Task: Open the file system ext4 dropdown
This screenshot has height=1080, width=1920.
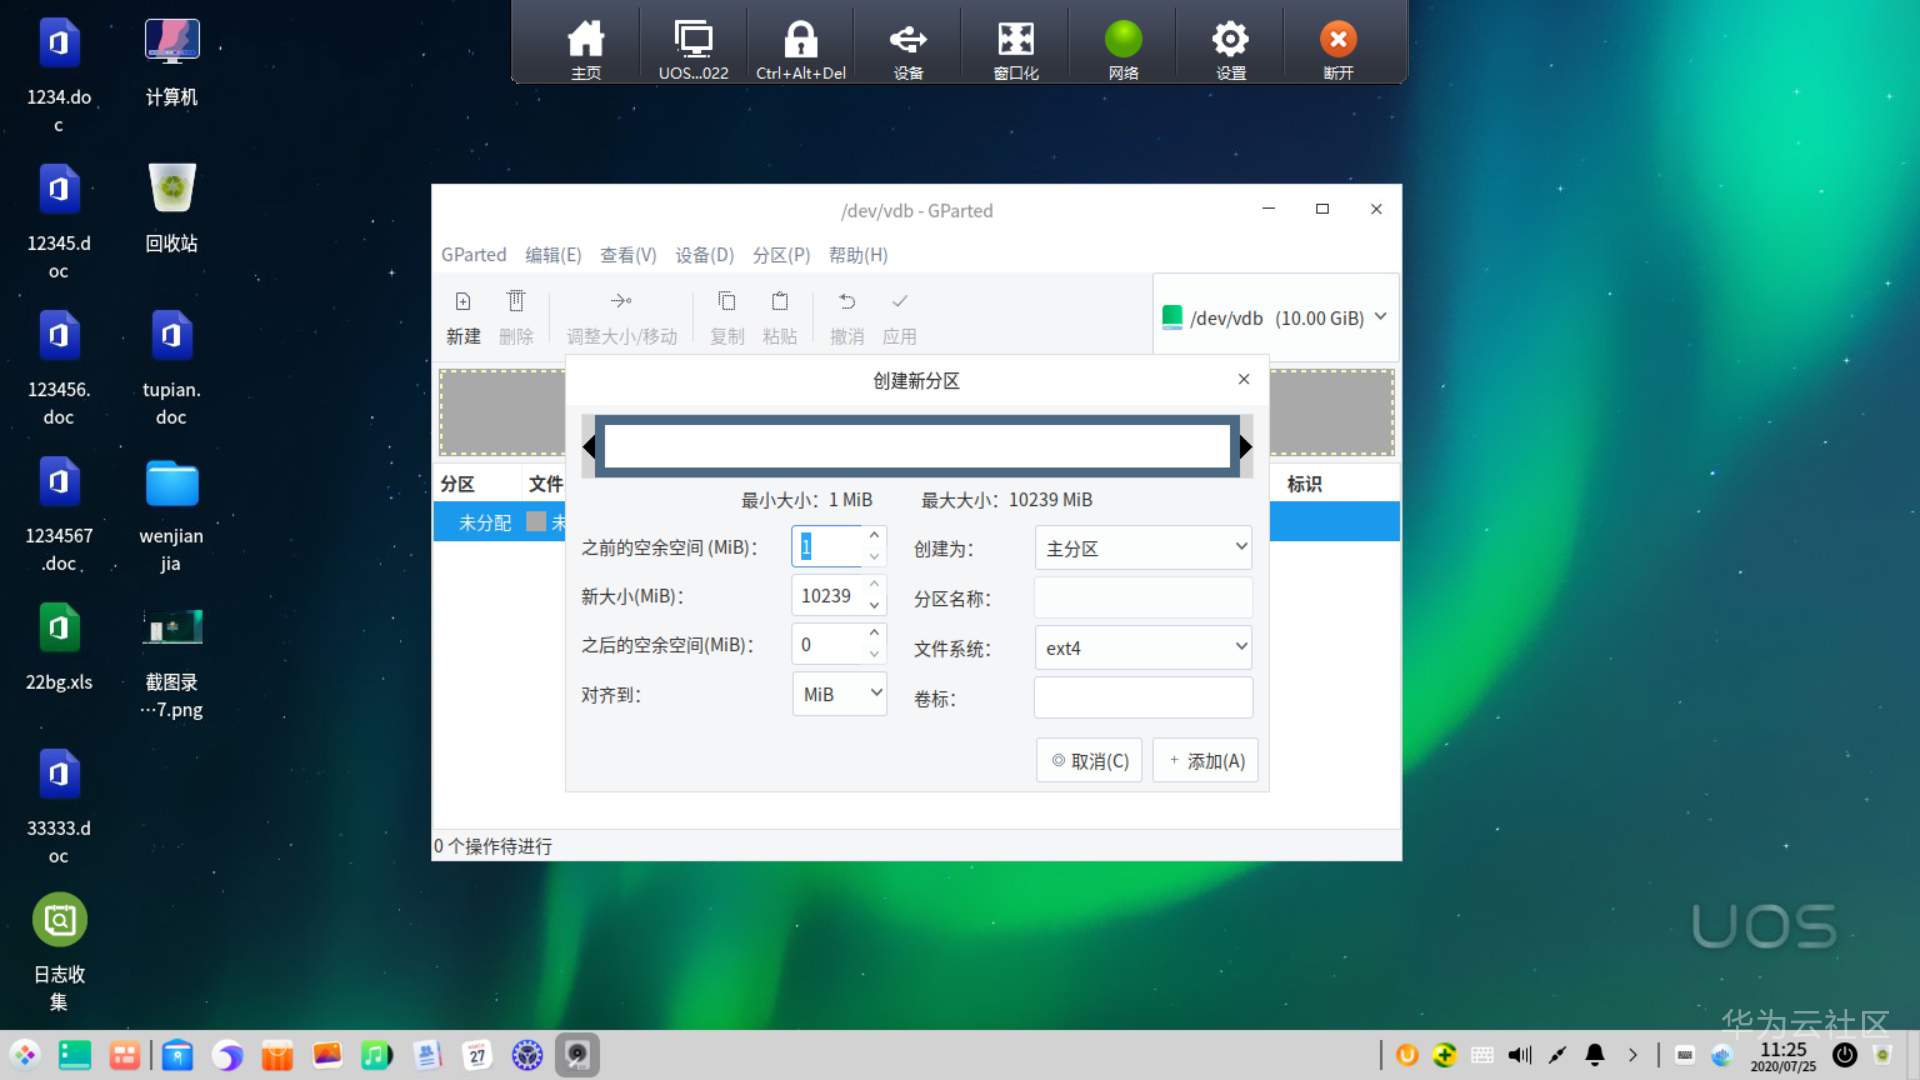Action: click(x=1143, y=648)
